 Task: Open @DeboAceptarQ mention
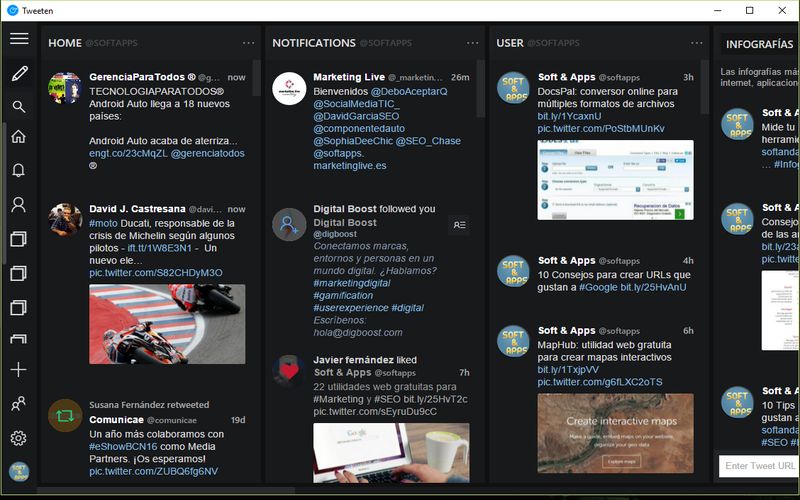[x=409, y=91]
